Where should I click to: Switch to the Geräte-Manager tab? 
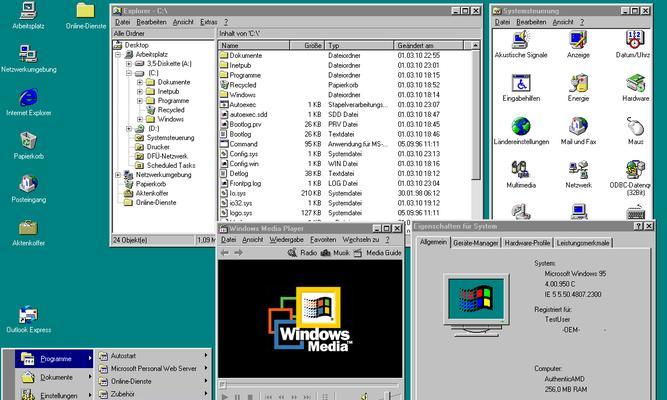[476, 243]
